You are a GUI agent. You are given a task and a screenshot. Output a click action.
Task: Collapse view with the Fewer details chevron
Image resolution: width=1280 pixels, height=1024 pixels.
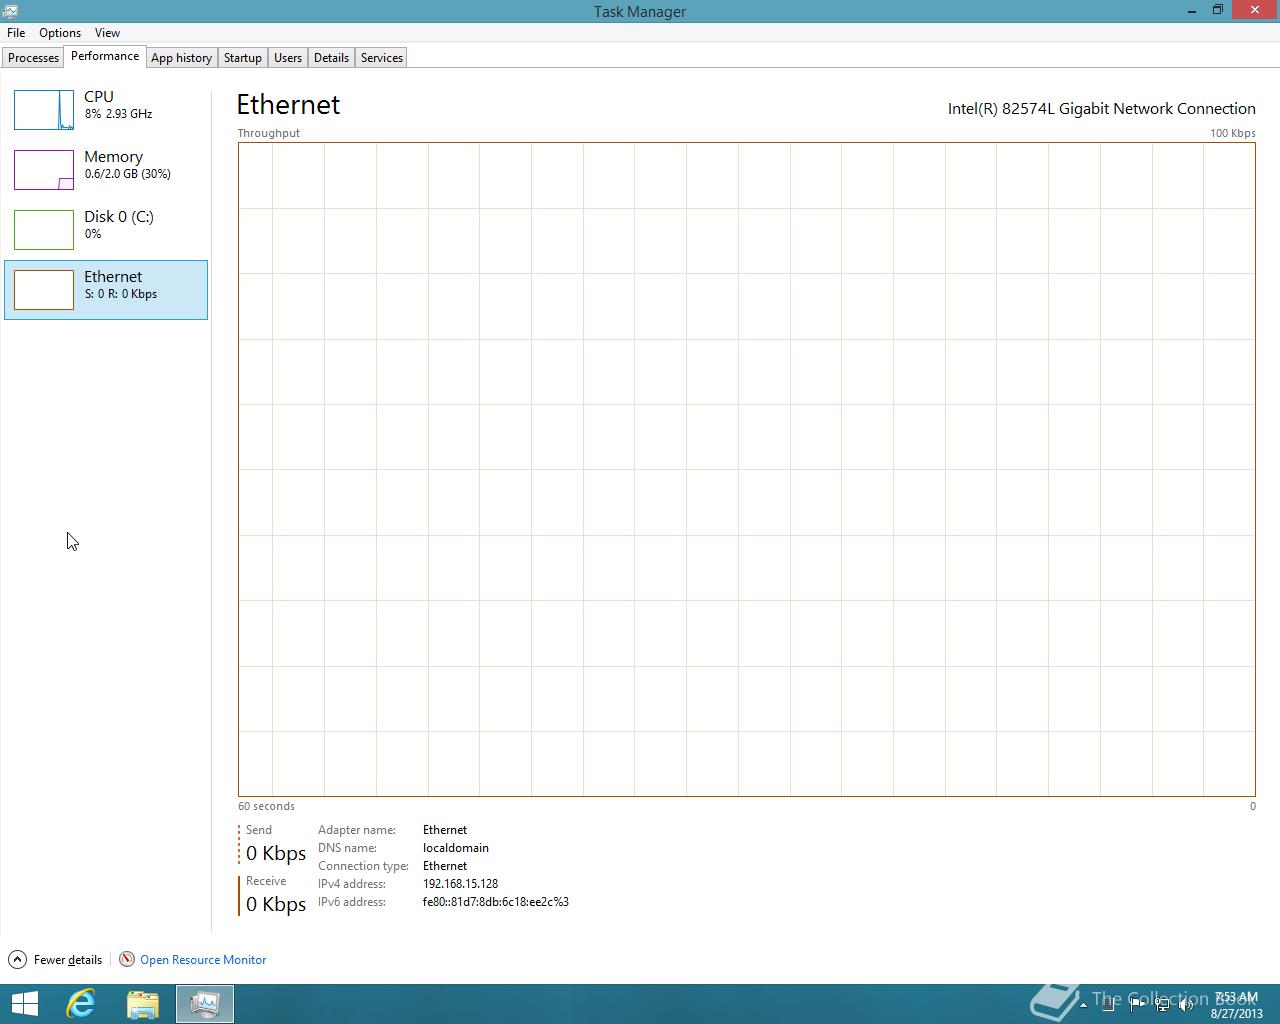(x=17, y=960)
